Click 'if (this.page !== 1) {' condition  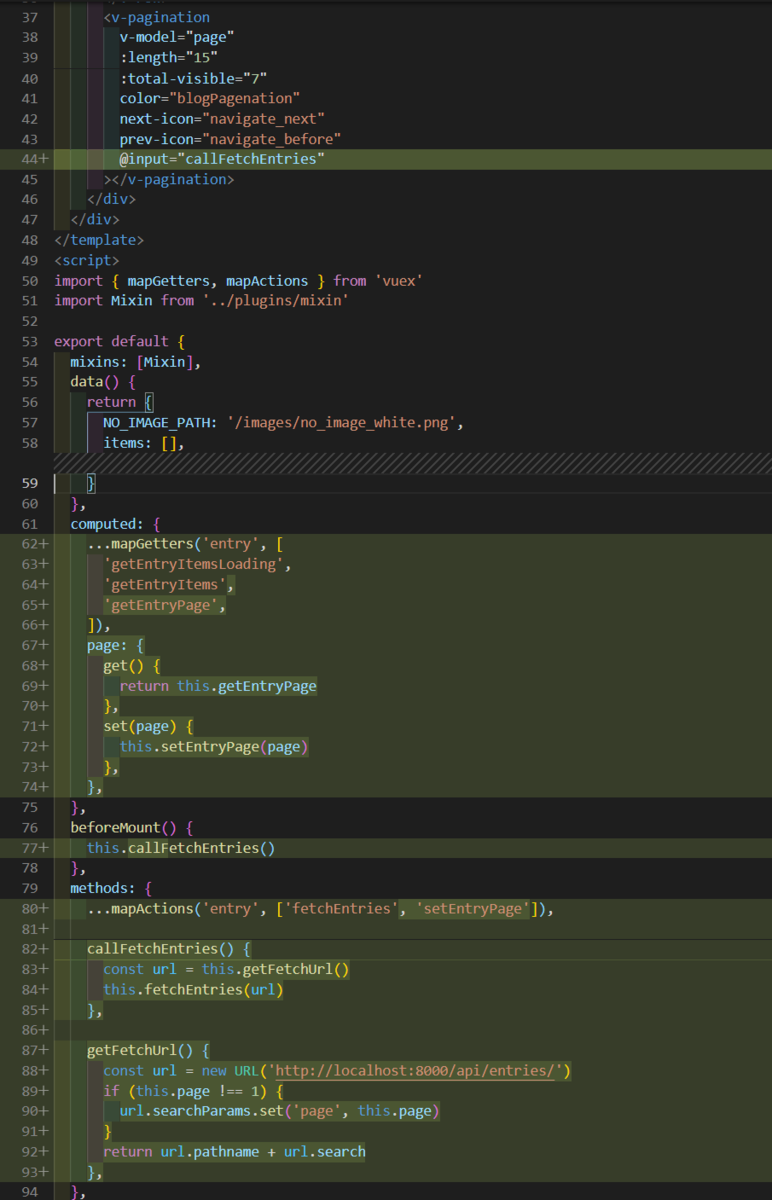click(x=194, y=1091)
